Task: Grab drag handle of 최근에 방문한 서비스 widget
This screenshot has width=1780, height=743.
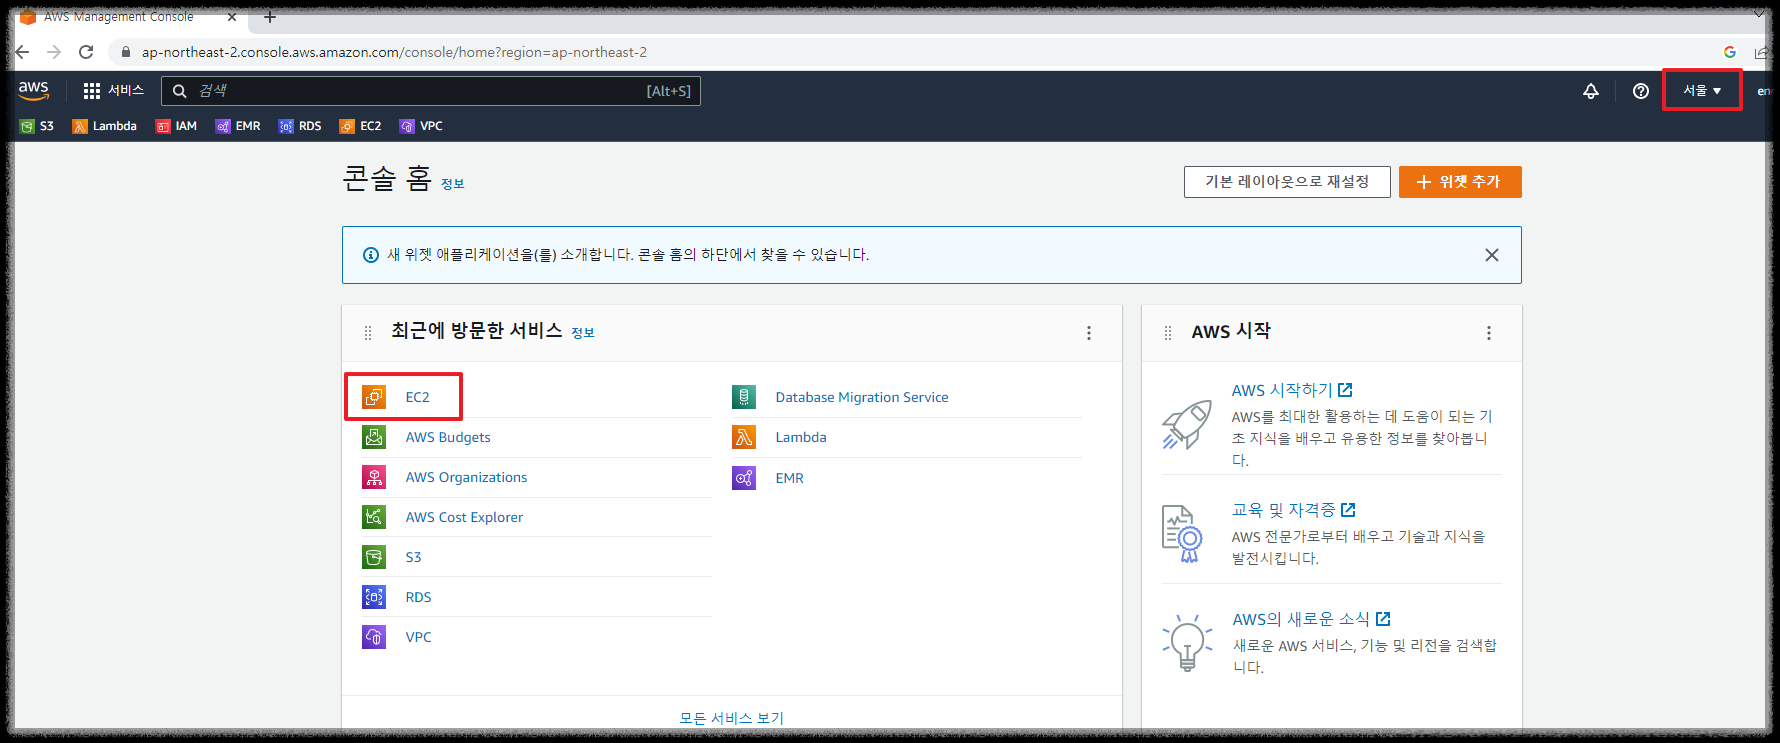Action: 368,333
